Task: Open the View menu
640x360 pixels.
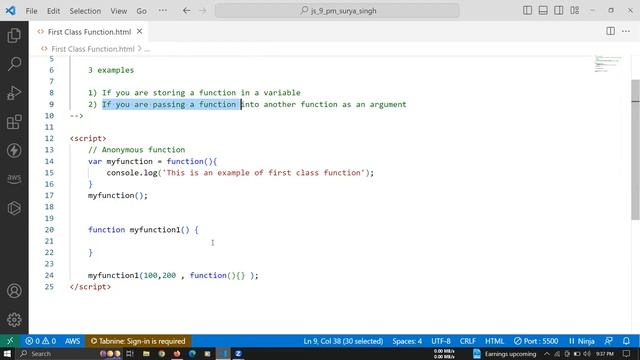Action: pos(118,11)
